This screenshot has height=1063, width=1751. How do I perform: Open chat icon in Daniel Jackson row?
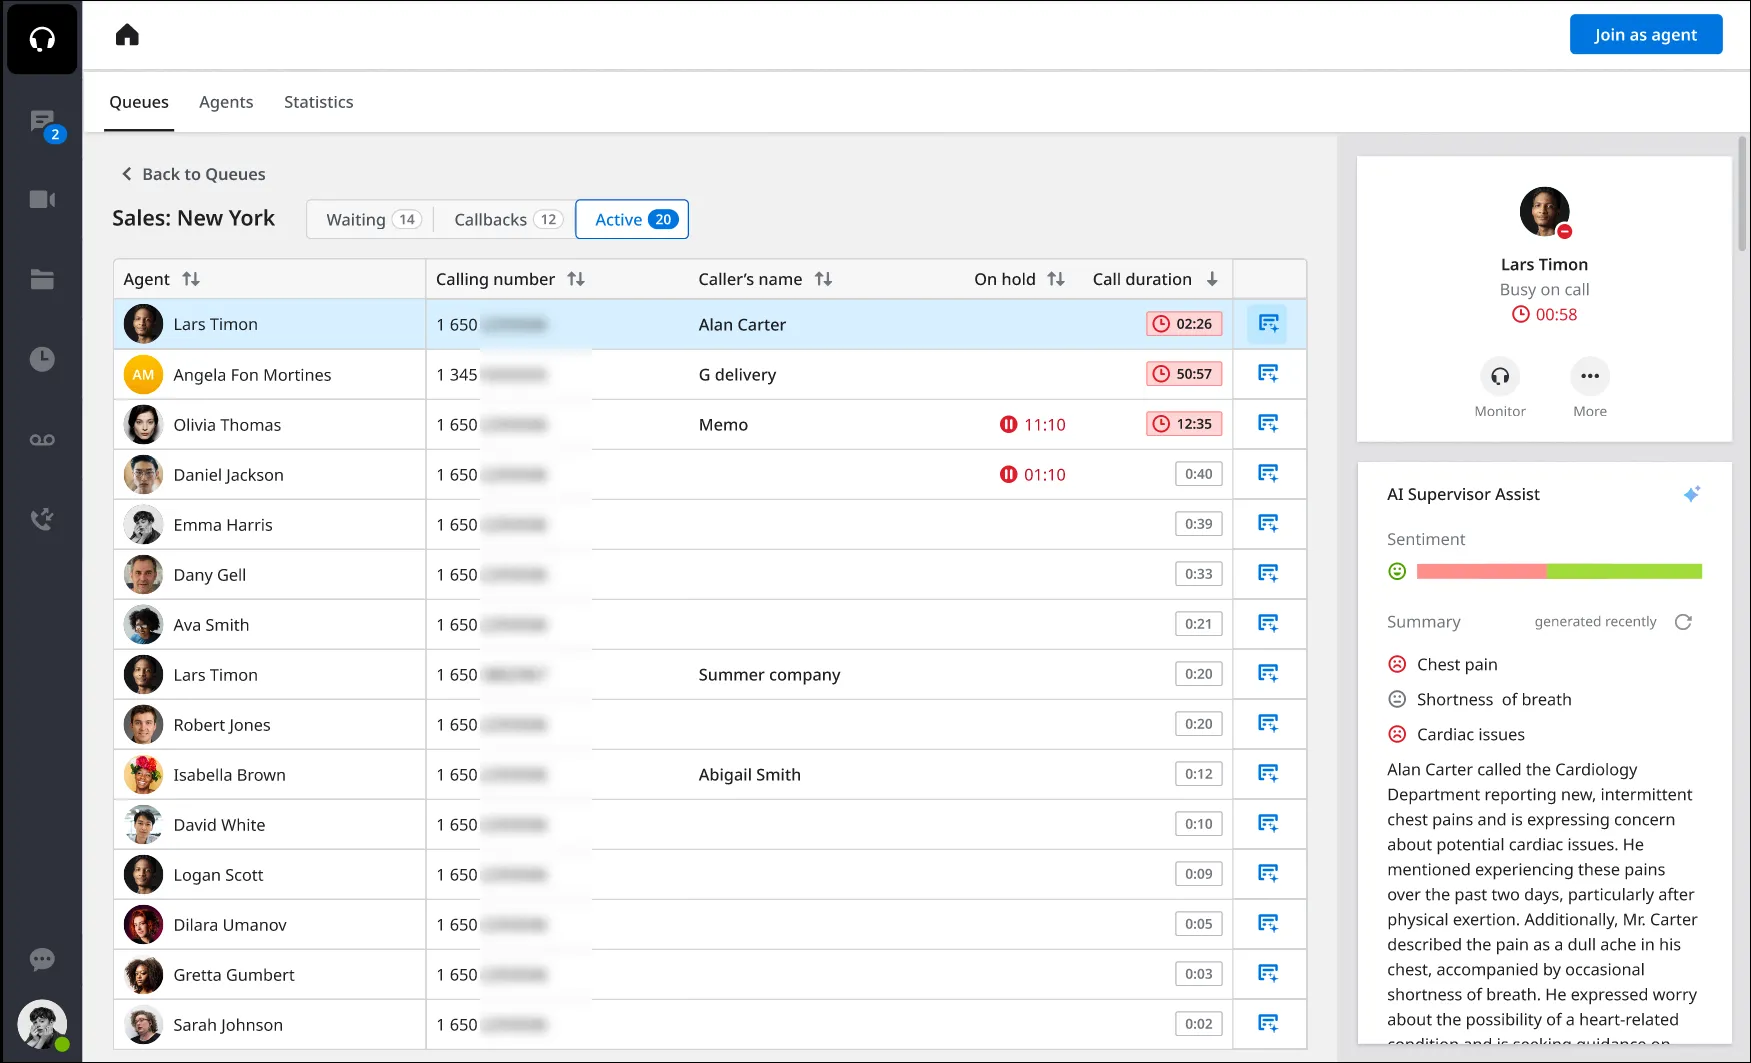[1268, 474]
